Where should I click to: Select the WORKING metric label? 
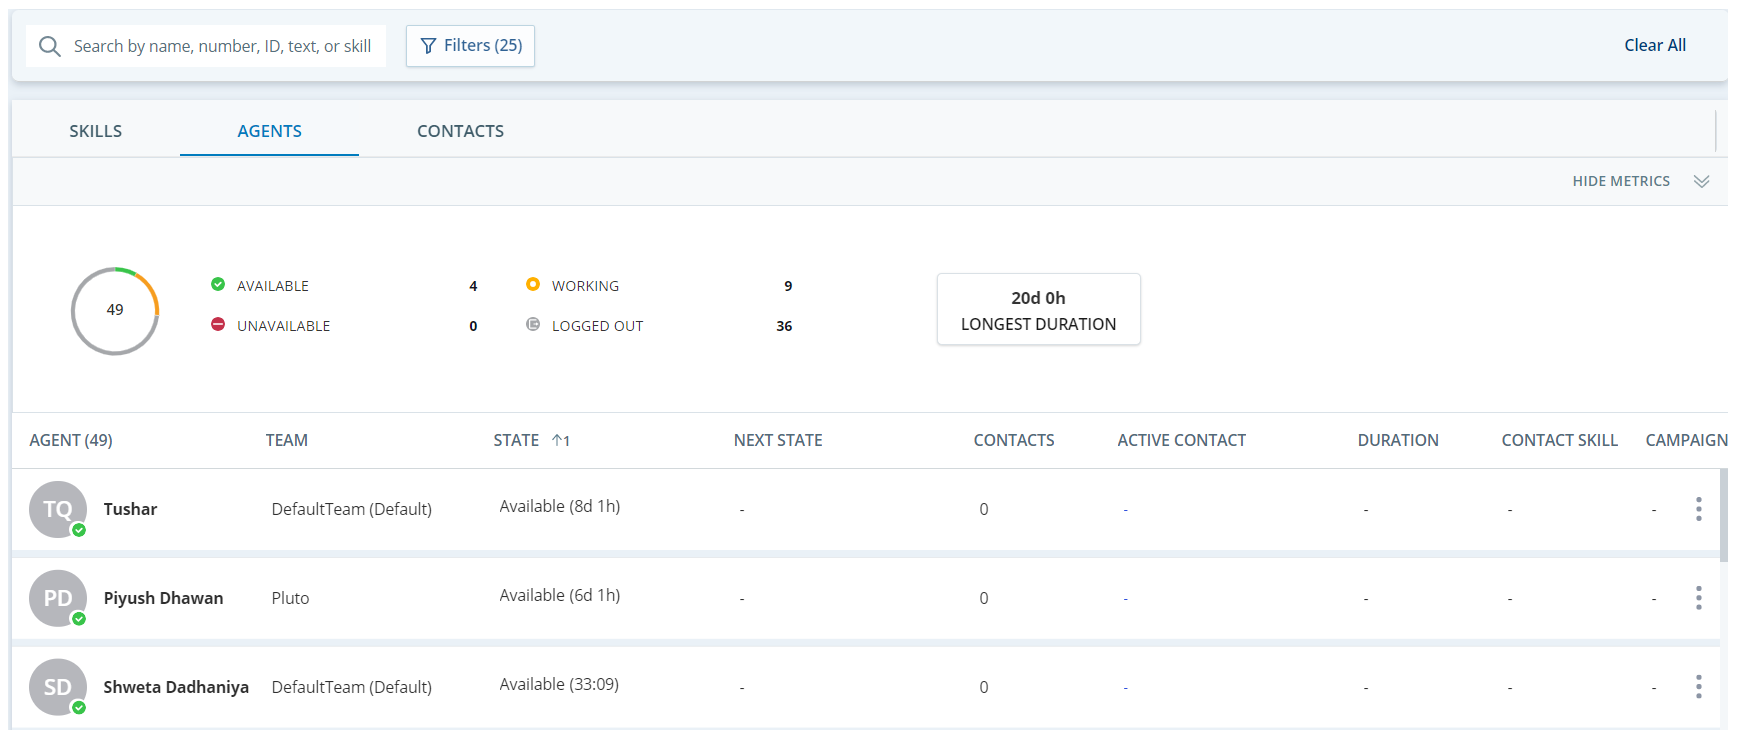point(585,286)
